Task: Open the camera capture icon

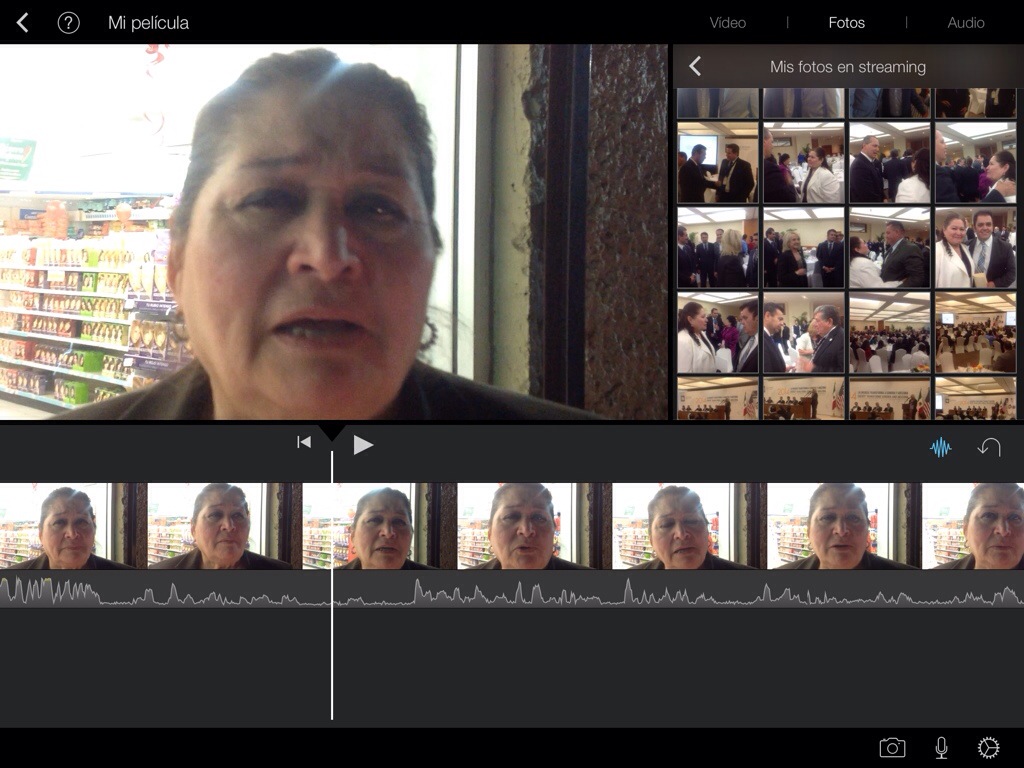Action: click(x=892, y=748)
